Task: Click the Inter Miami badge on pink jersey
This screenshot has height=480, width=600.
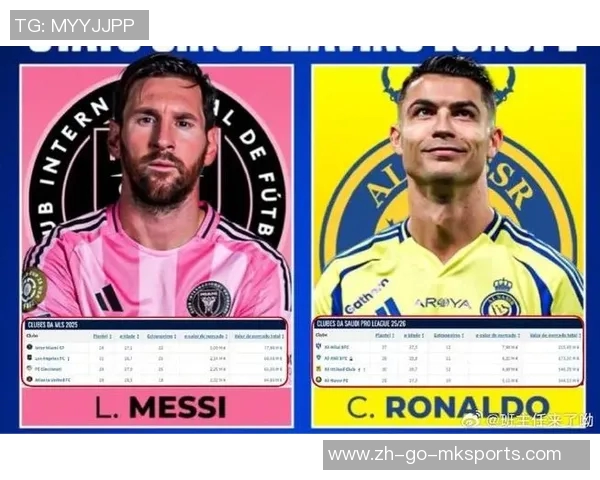Action: coord(209,300)
